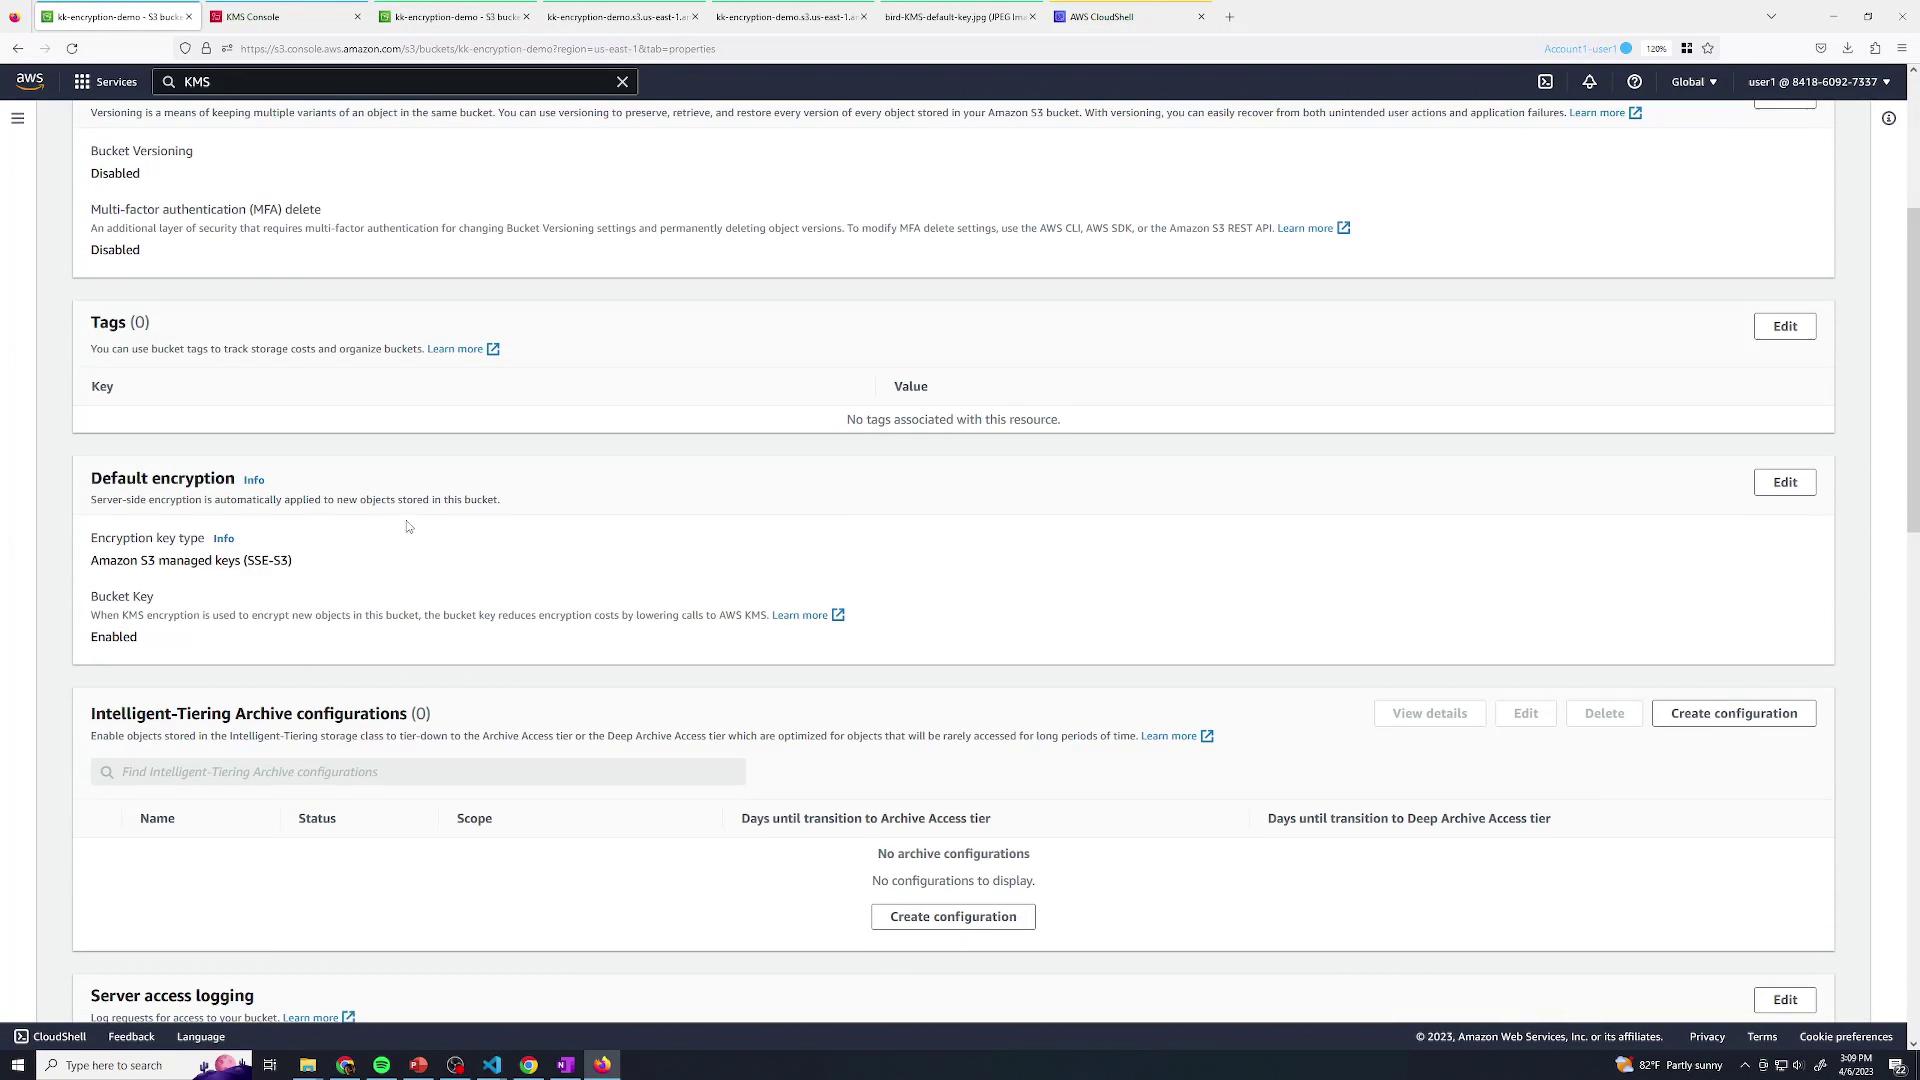Open CloudShell icon in AWS header
1920x1080 pixels.
(x=1545, y=82)
